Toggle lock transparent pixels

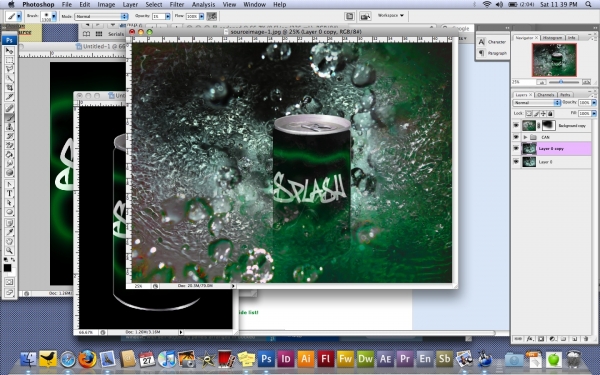pos(529,114)
